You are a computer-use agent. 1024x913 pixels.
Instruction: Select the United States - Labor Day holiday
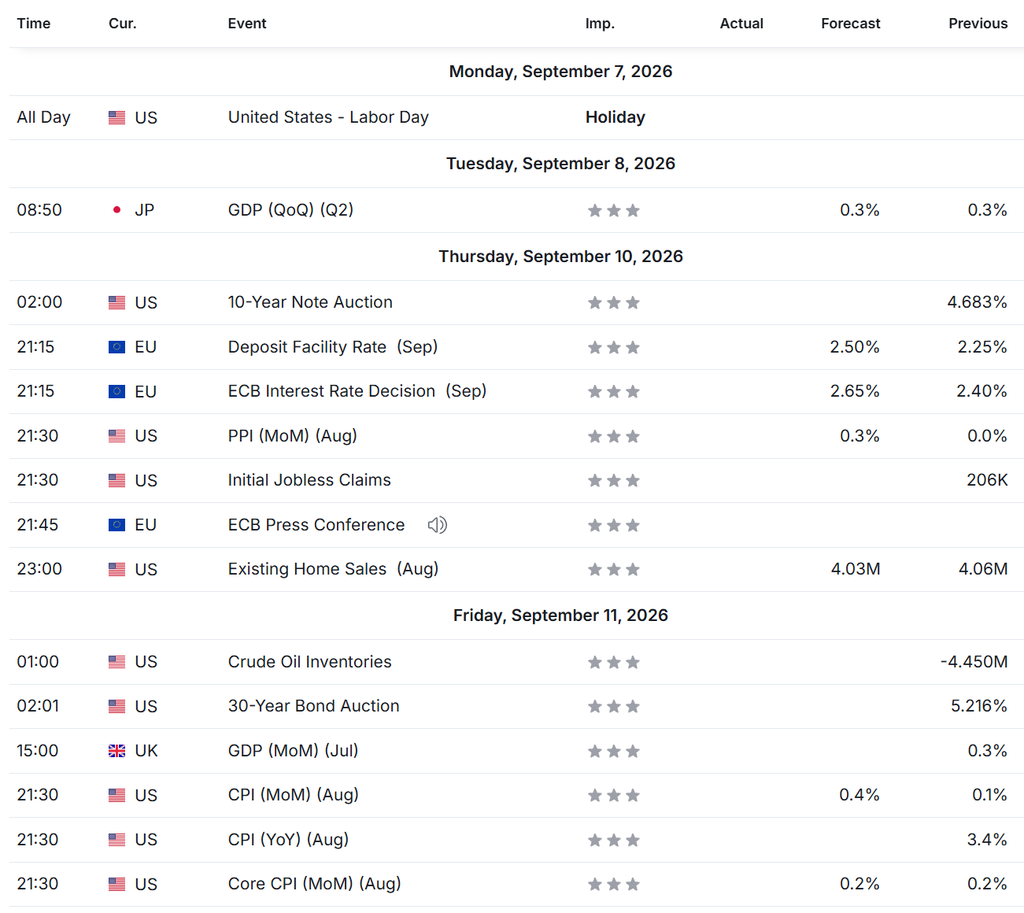click(x=328, y=118)
